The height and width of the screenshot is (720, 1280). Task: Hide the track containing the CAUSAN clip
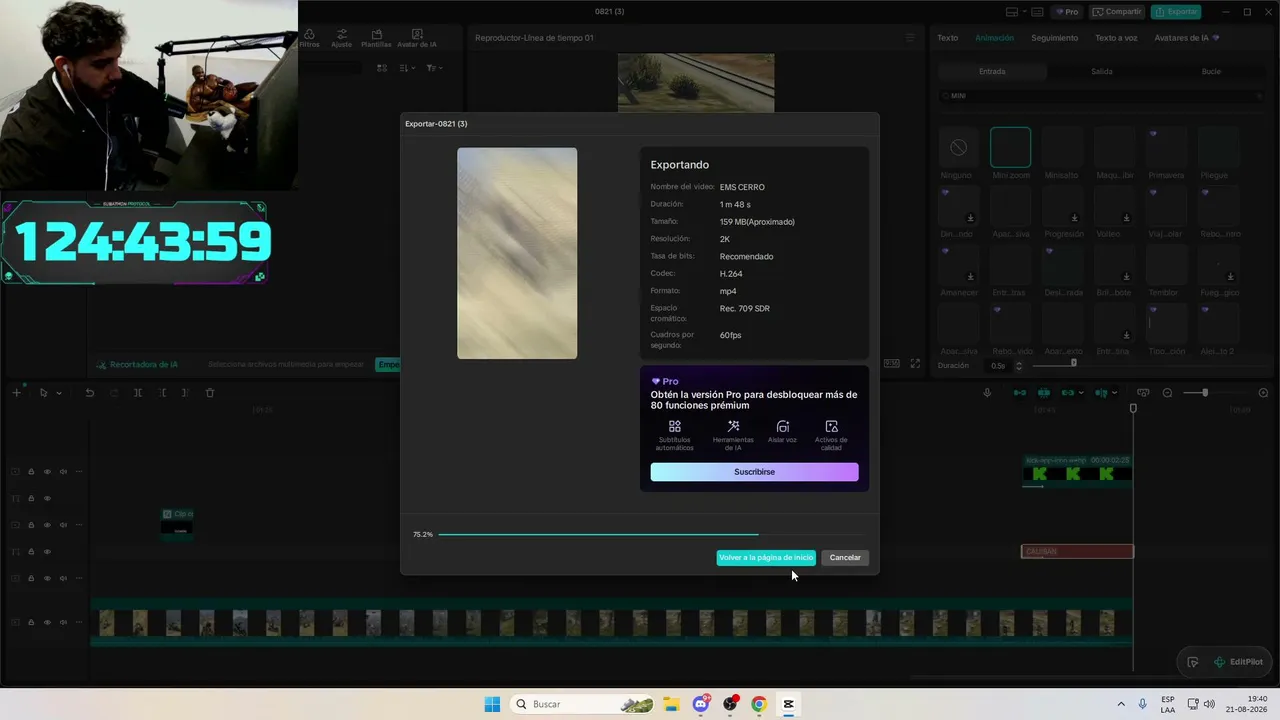click(47, 552)
